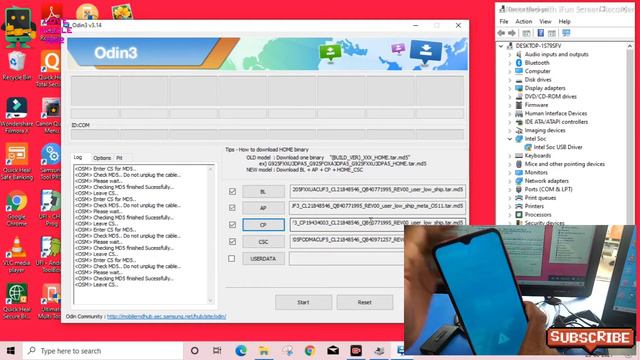Click the CP file button
Viewport: 640px width, 360px height.
coord(263,225)
